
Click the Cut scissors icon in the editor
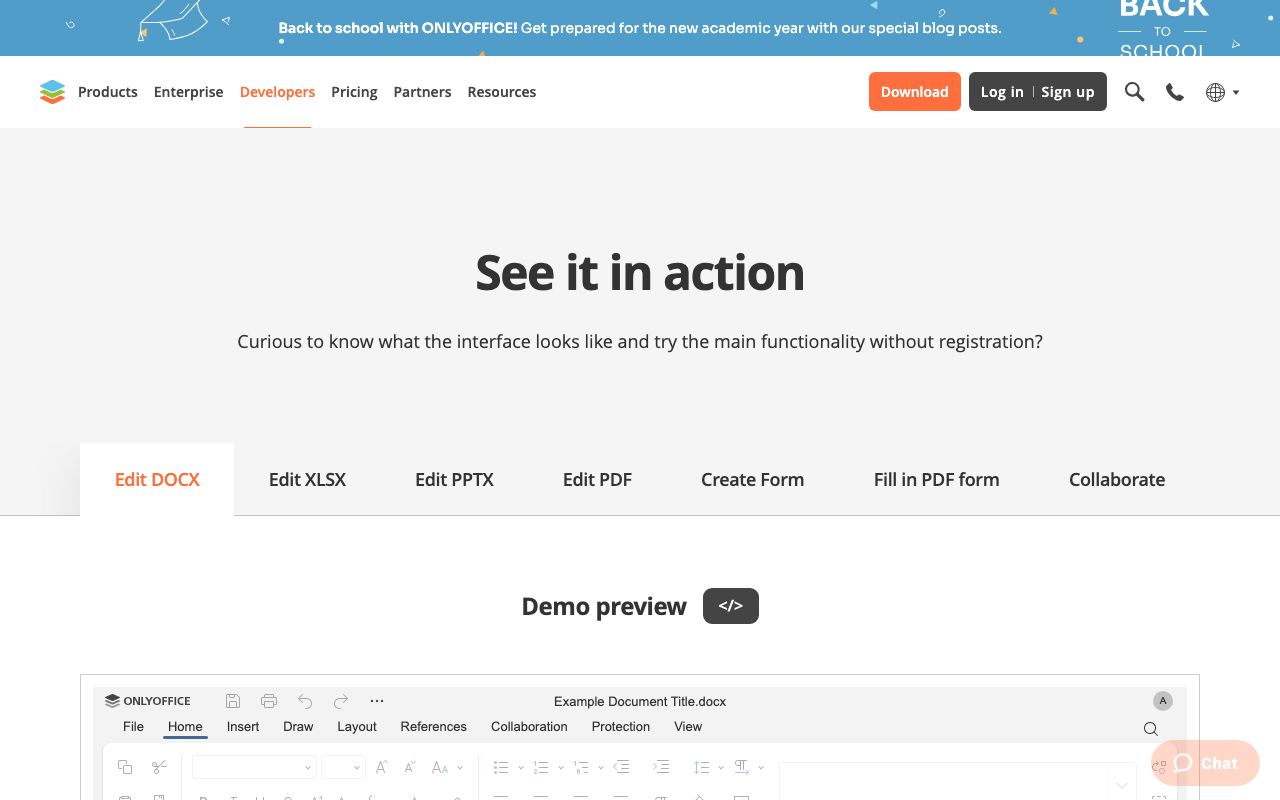coord(159,767)
